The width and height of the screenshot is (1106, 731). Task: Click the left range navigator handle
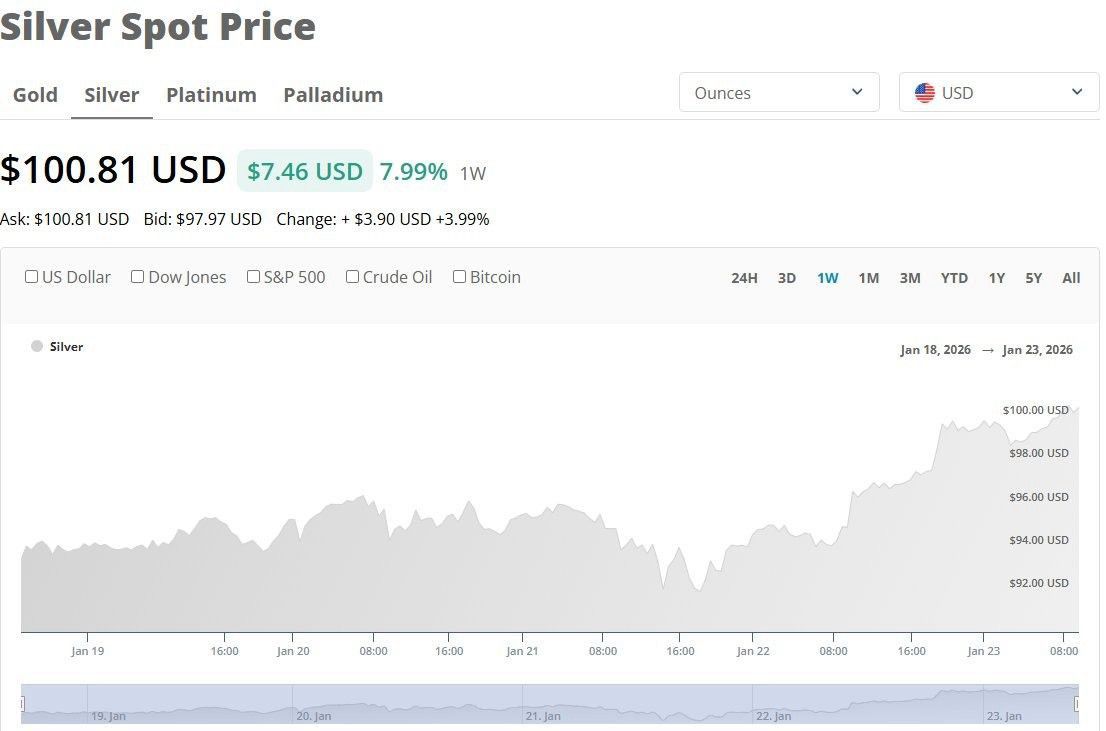pos(22,703)
